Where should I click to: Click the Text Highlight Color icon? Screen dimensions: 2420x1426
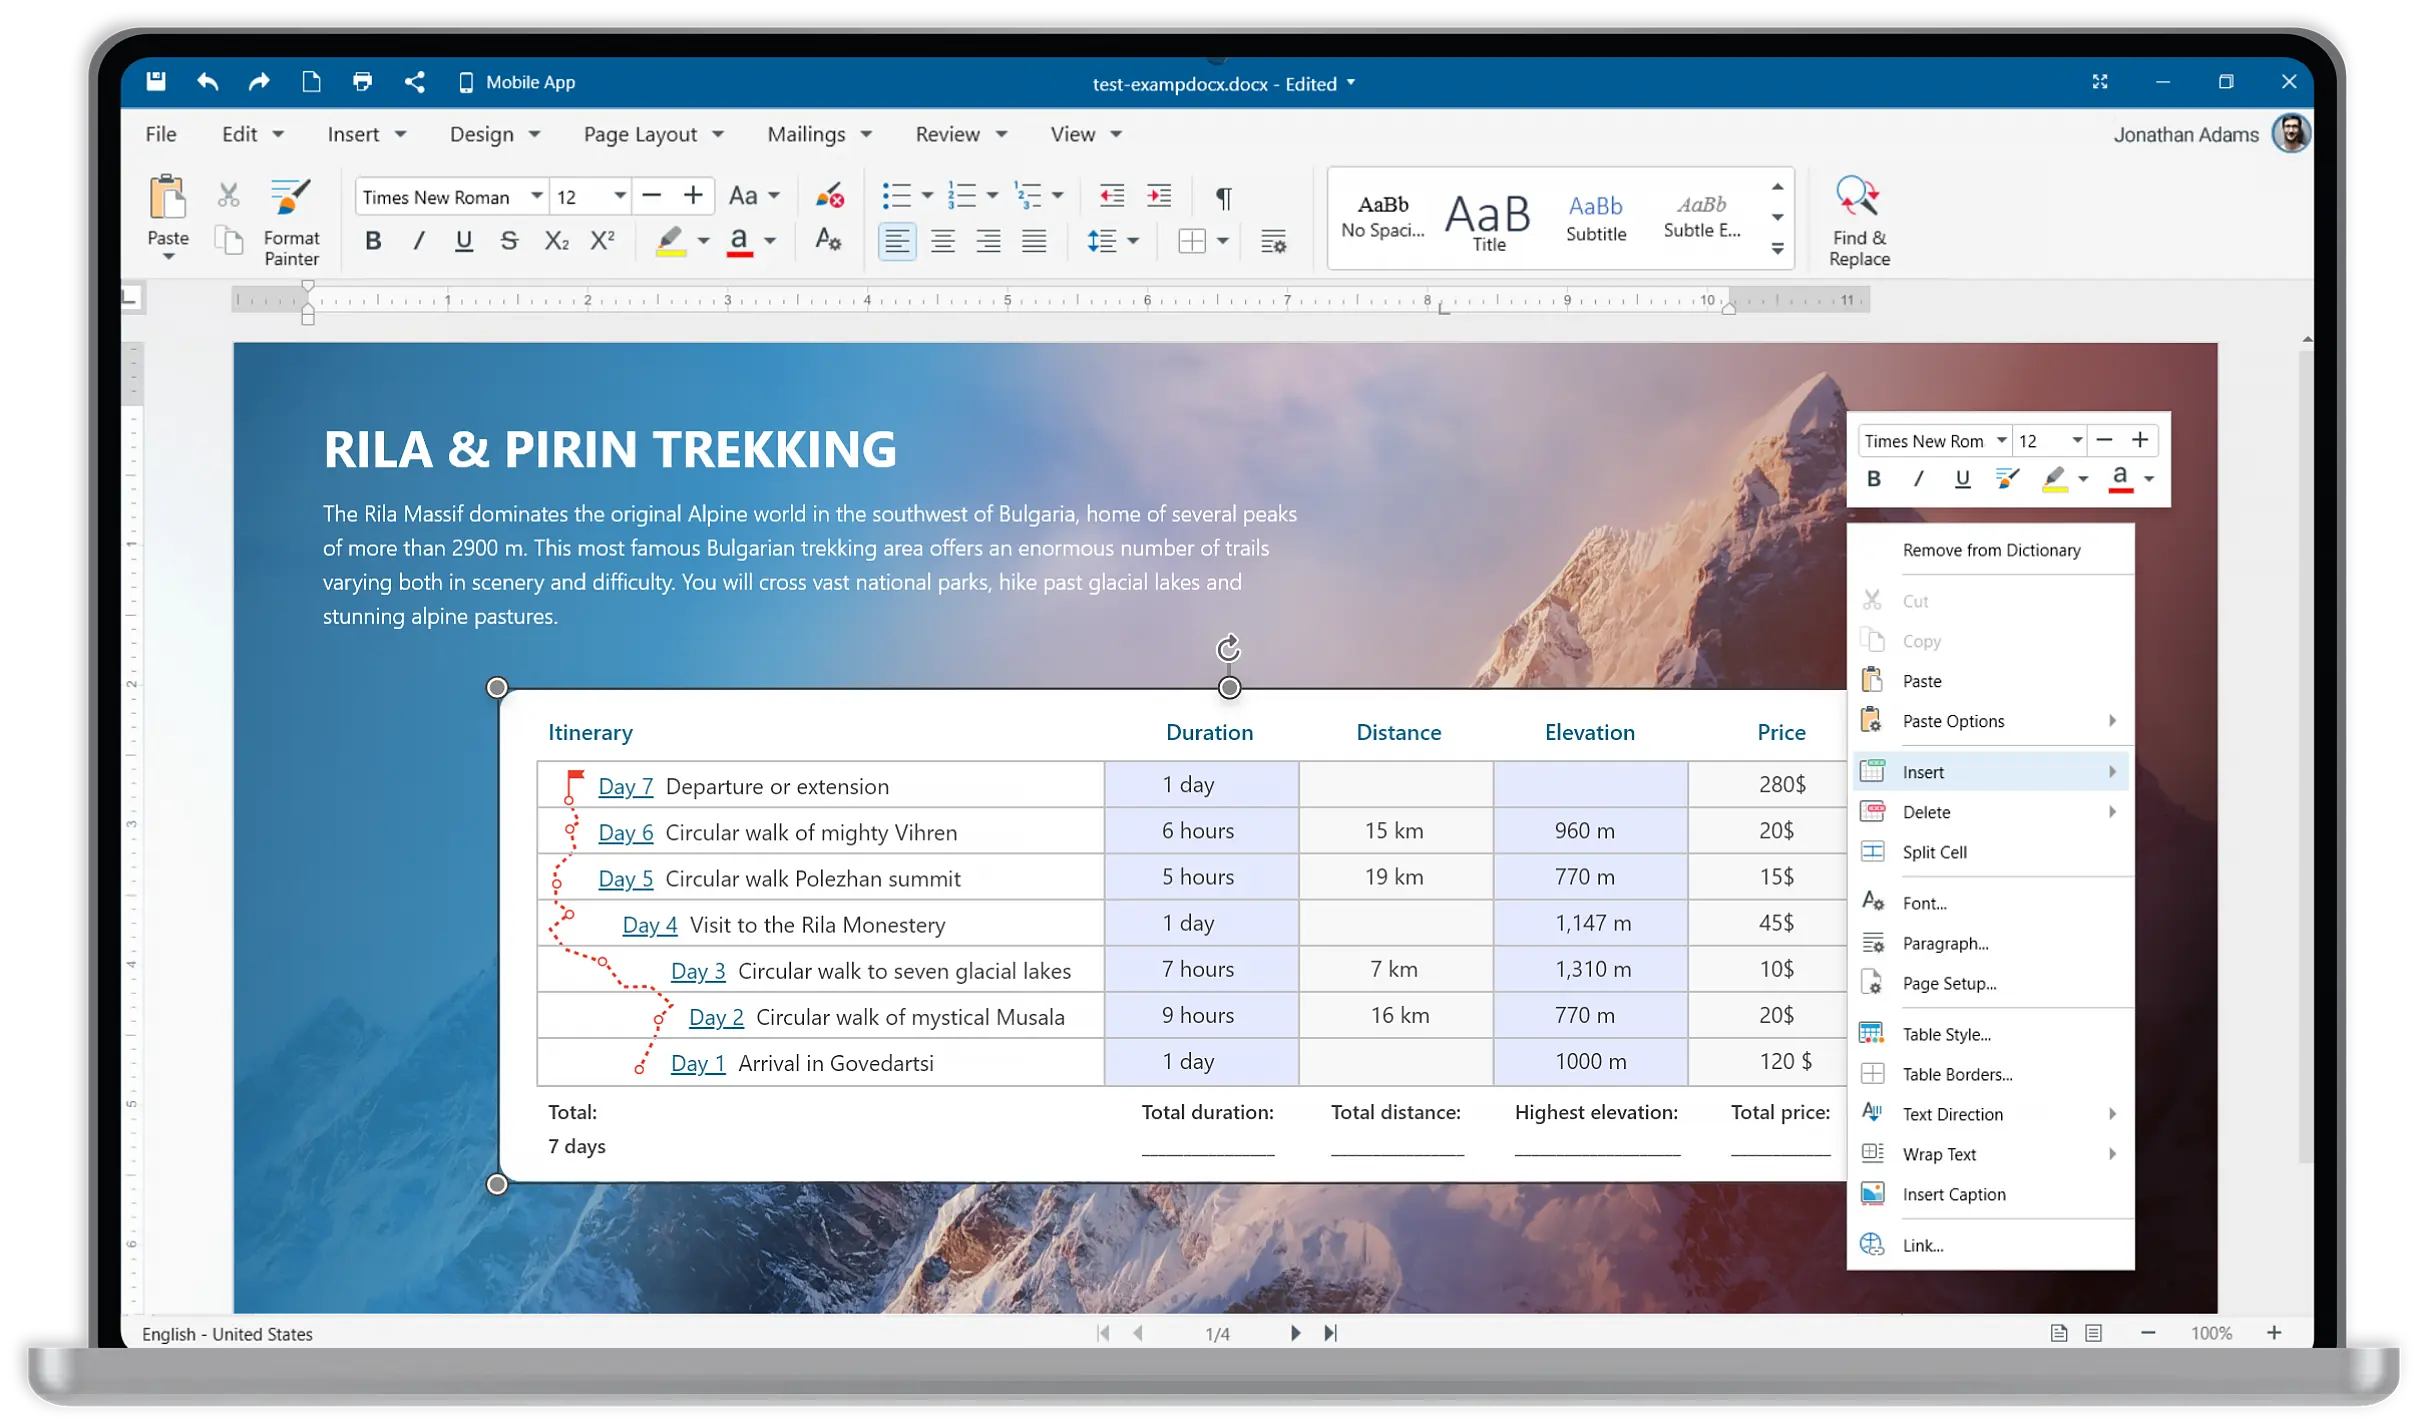pyautogui.click(x=669, y=243)
